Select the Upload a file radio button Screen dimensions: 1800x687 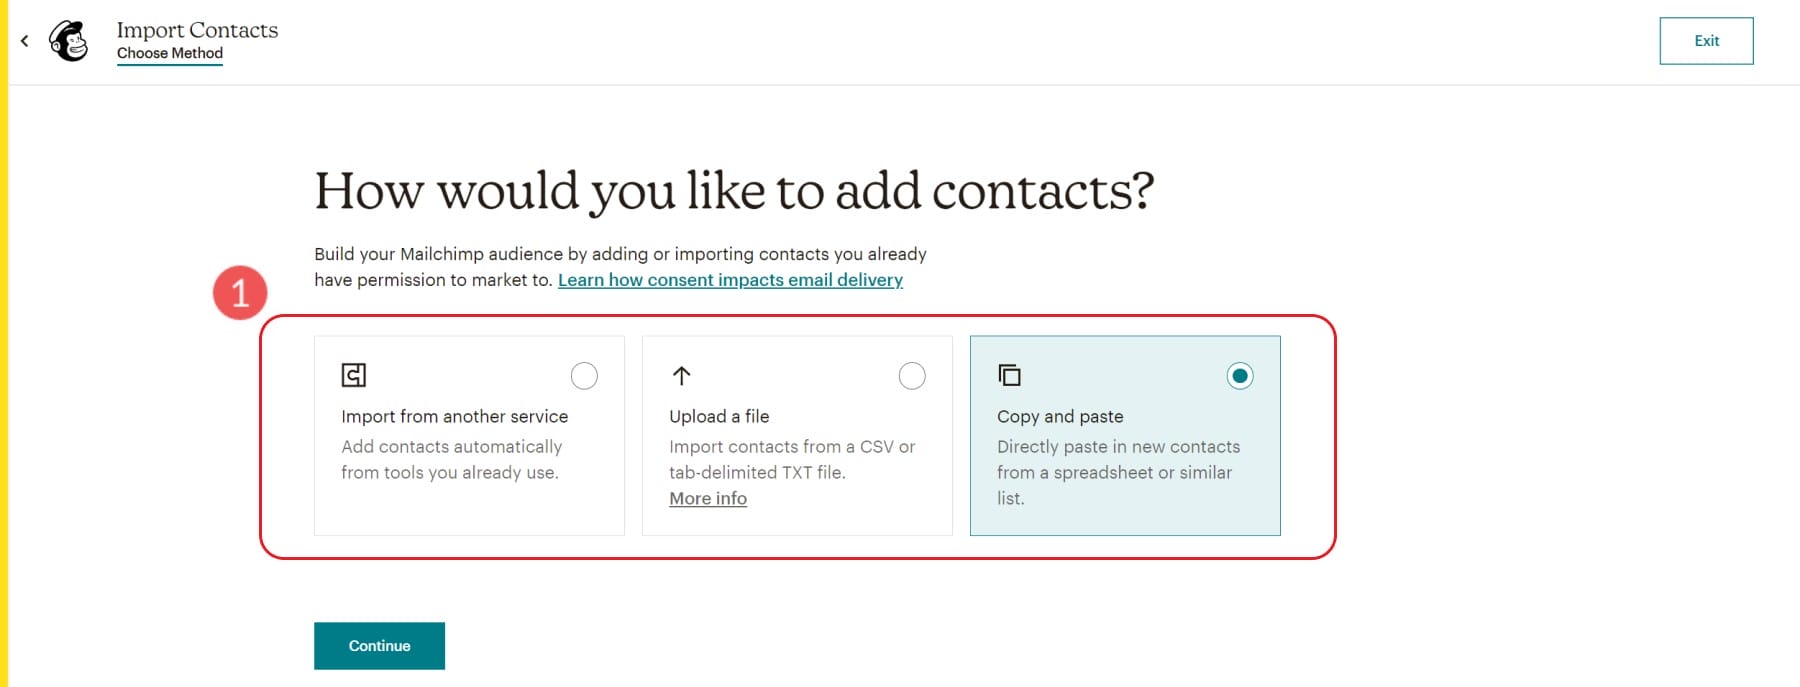pyautogui.click(x=912, y=375)
